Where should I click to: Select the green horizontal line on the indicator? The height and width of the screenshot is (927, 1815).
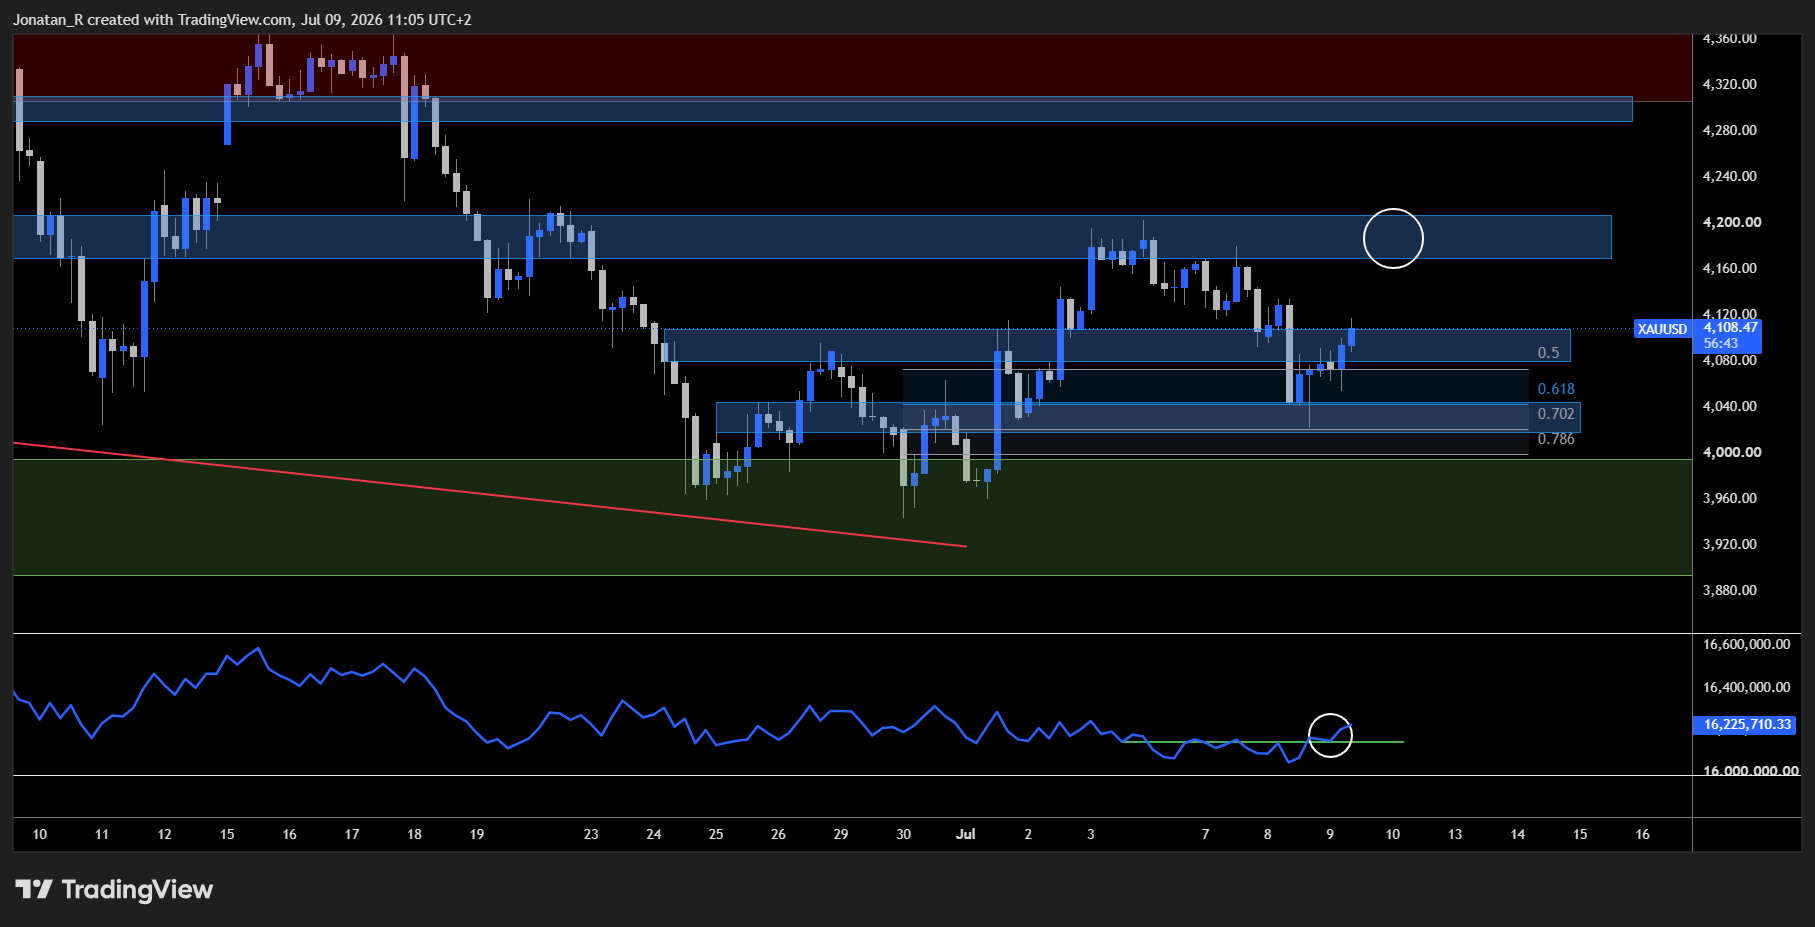[x=1262, y=742]
